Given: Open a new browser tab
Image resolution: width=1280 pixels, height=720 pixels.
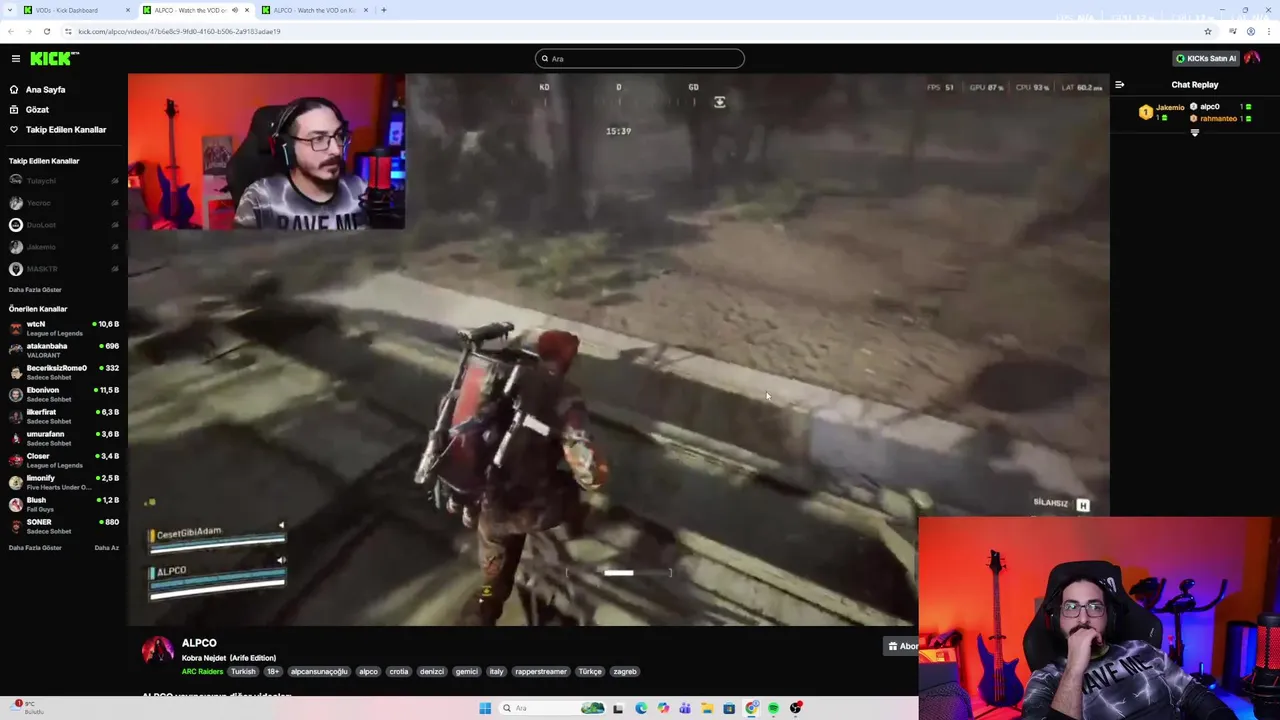Looking at the screenshot, I should (x=384, y=10).
